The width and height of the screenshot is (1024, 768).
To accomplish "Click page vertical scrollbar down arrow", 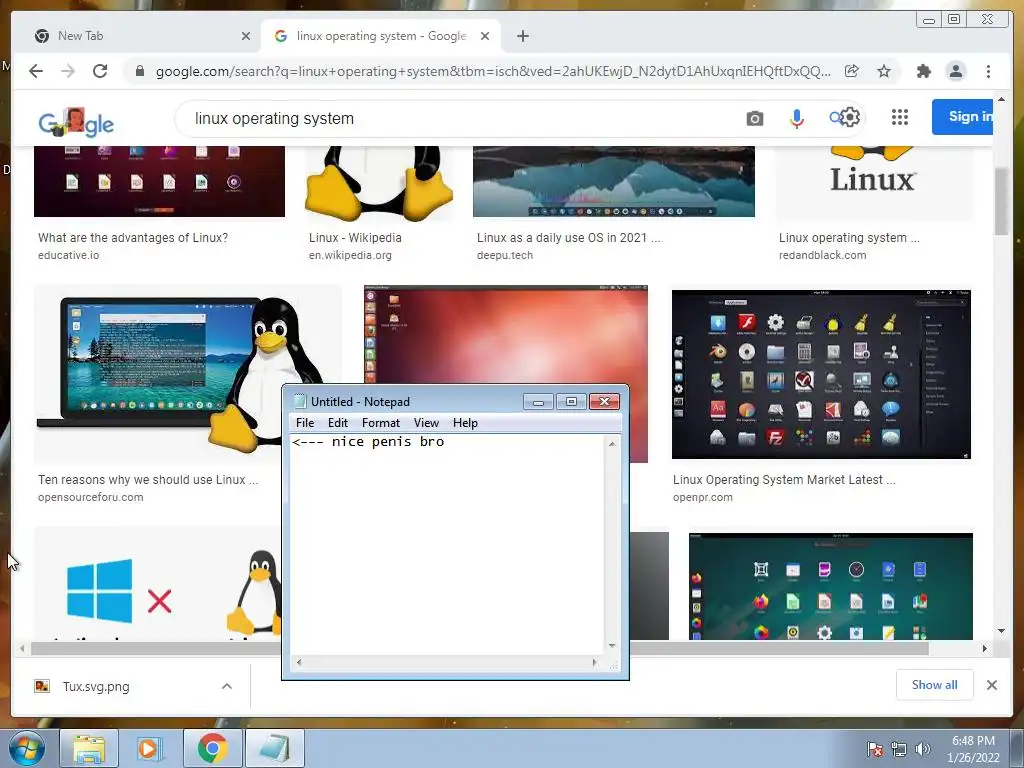I will [x=1001, y=632].
